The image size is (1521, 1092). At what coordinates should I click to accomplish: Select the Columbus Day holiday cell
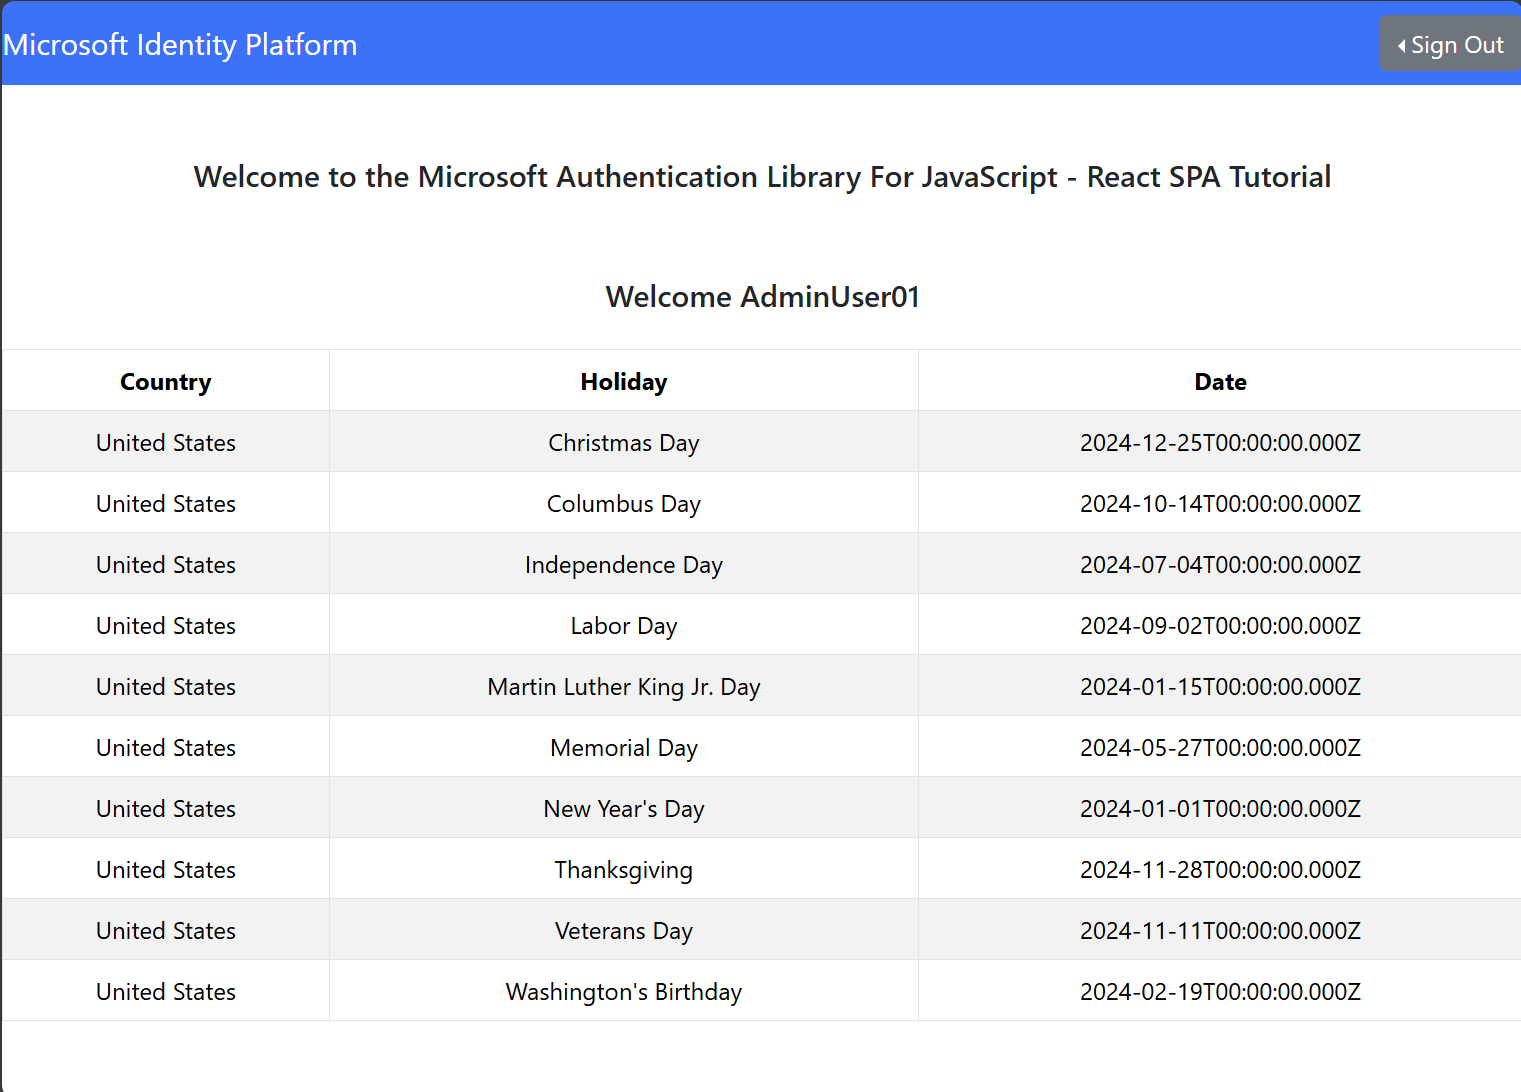(623, 504)
